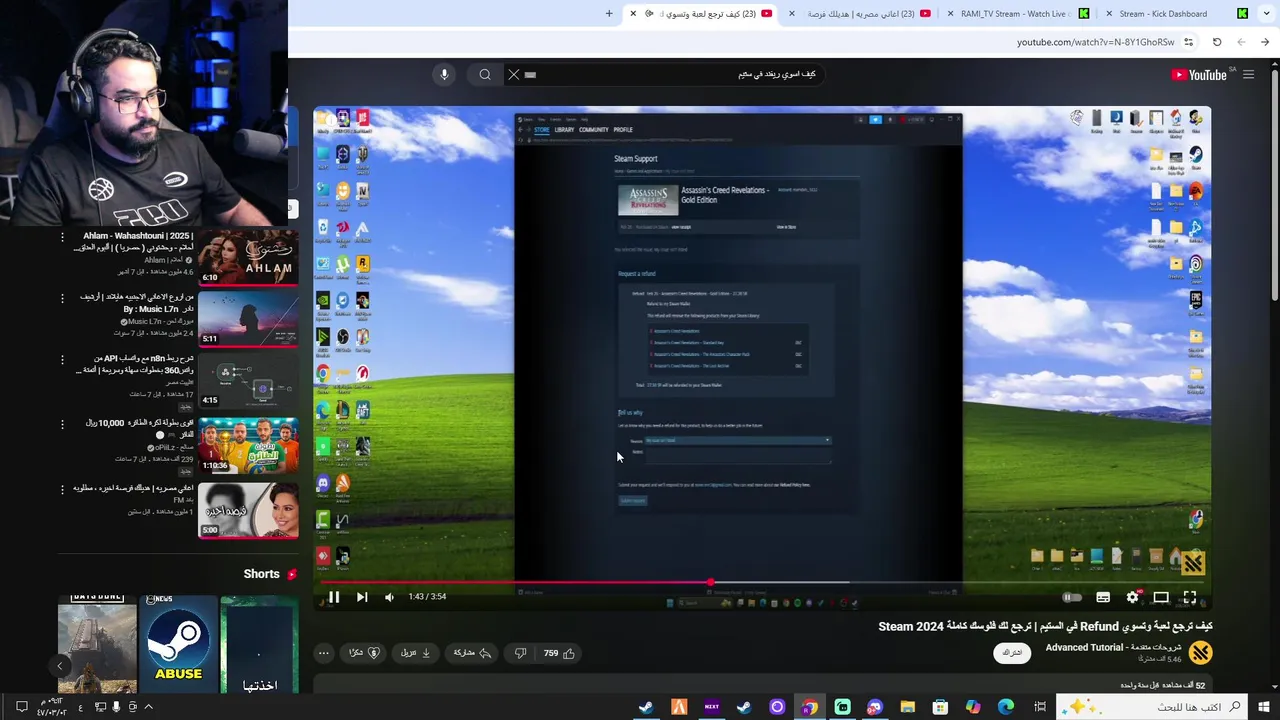The image size is (1280, 720).
Task: Click the youtube.com address bar URL
Action: 1095,42
